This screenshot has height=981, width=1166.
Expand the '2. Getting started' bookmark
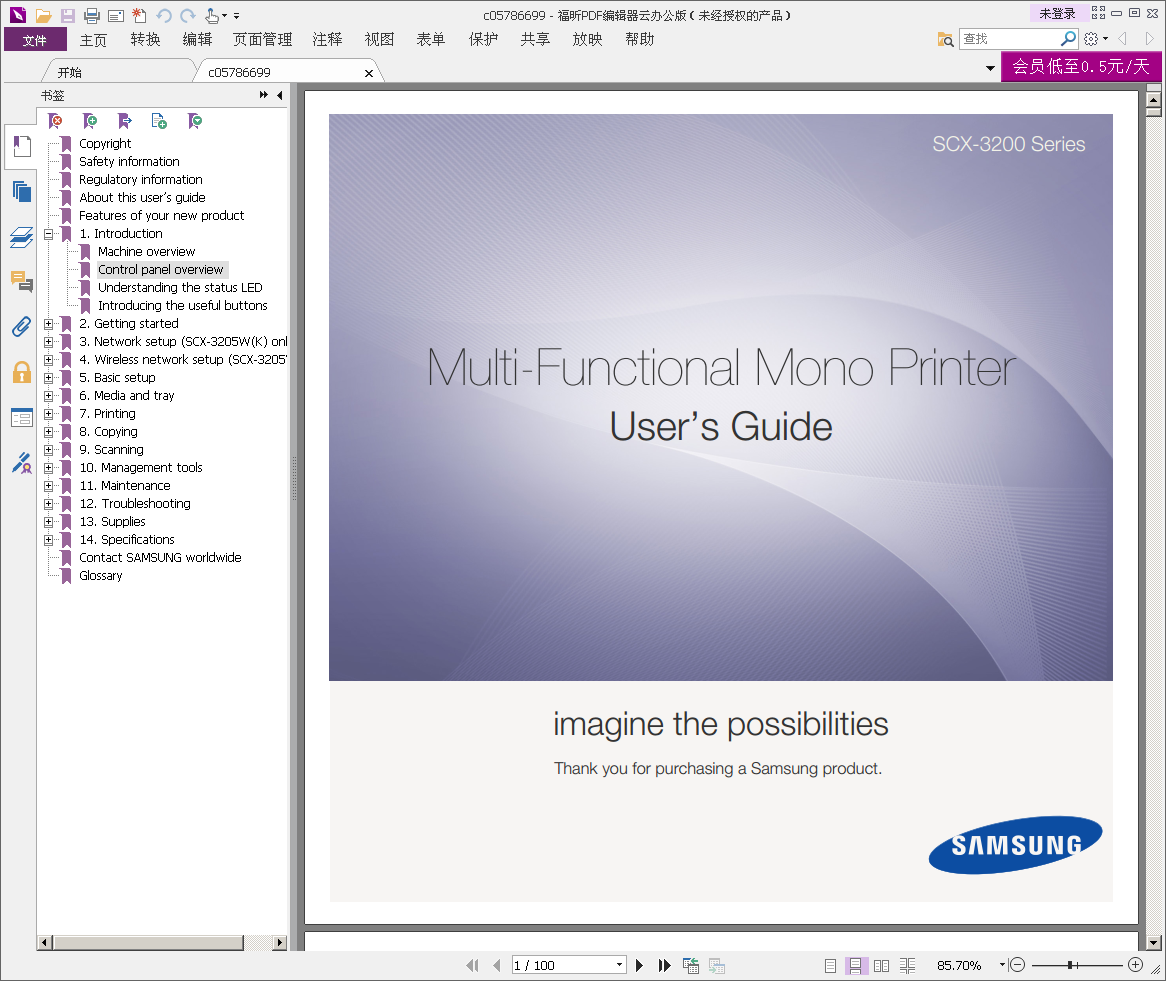(48, 324)
